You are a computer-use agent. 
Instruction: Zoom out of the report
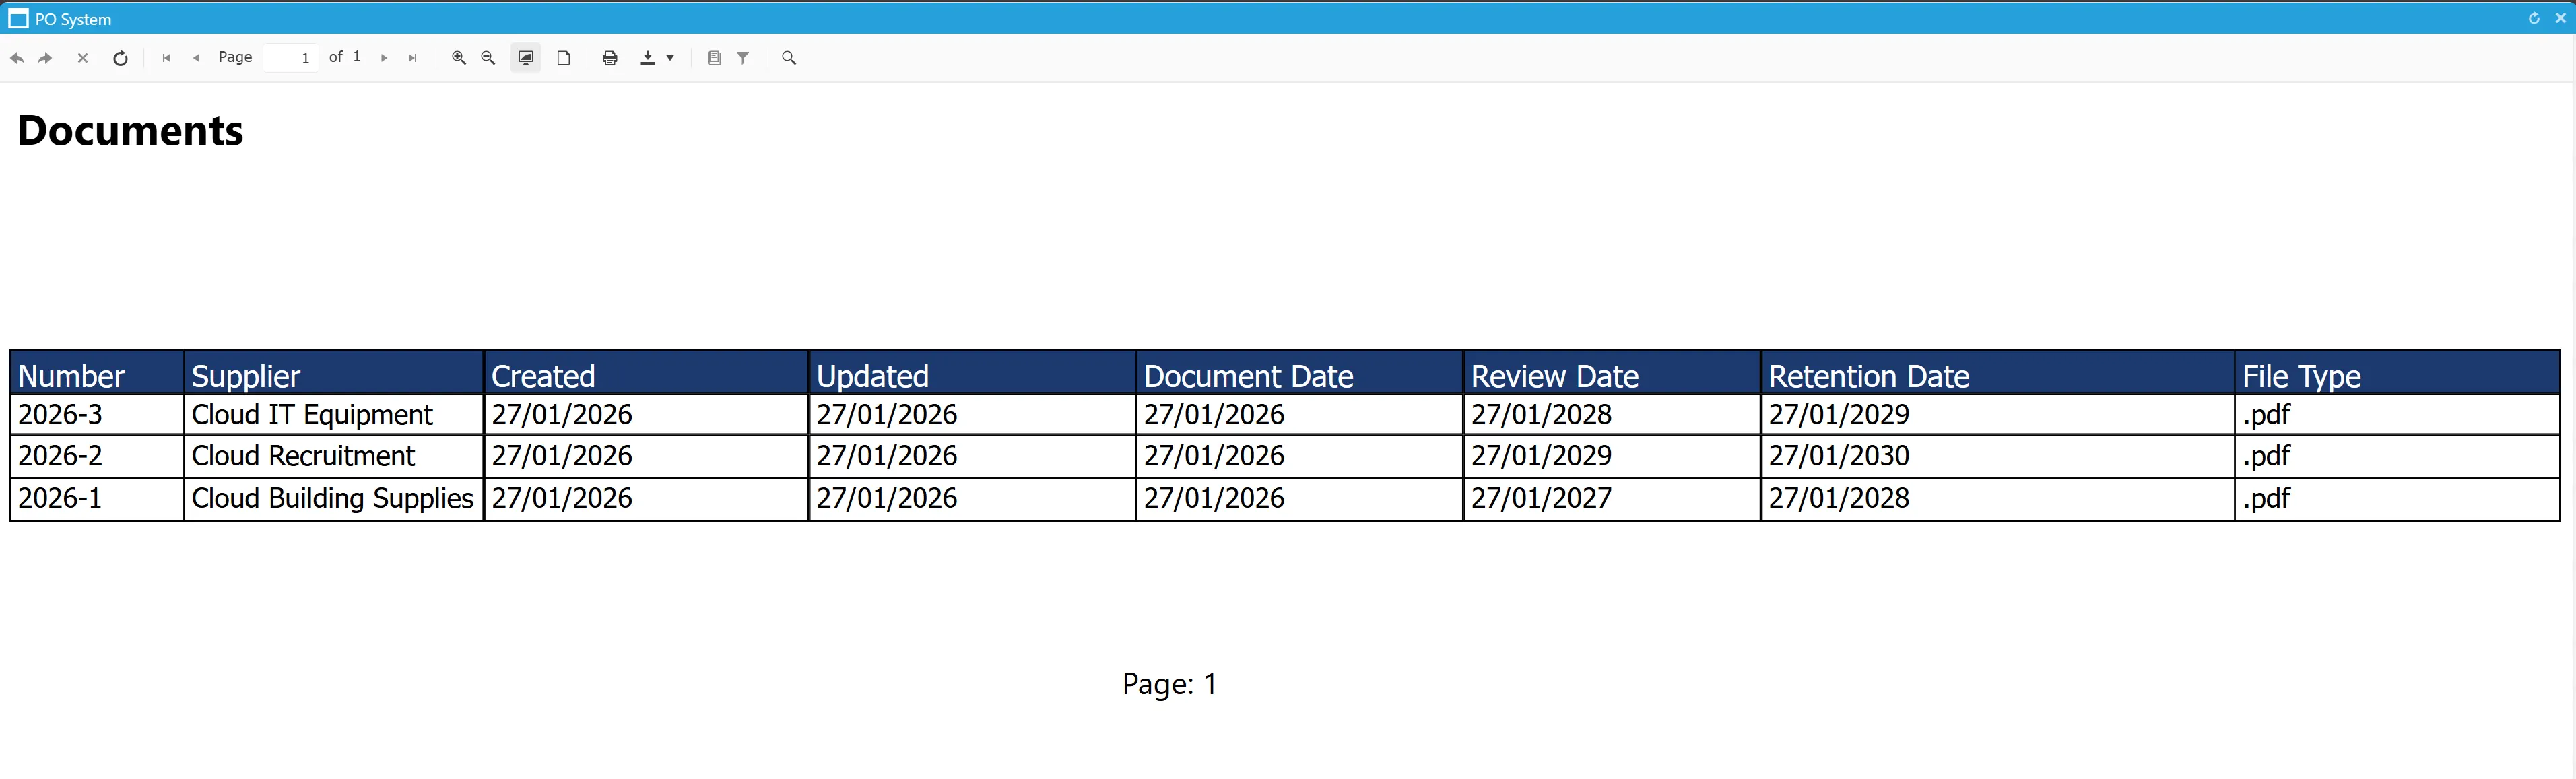[488, 58]
